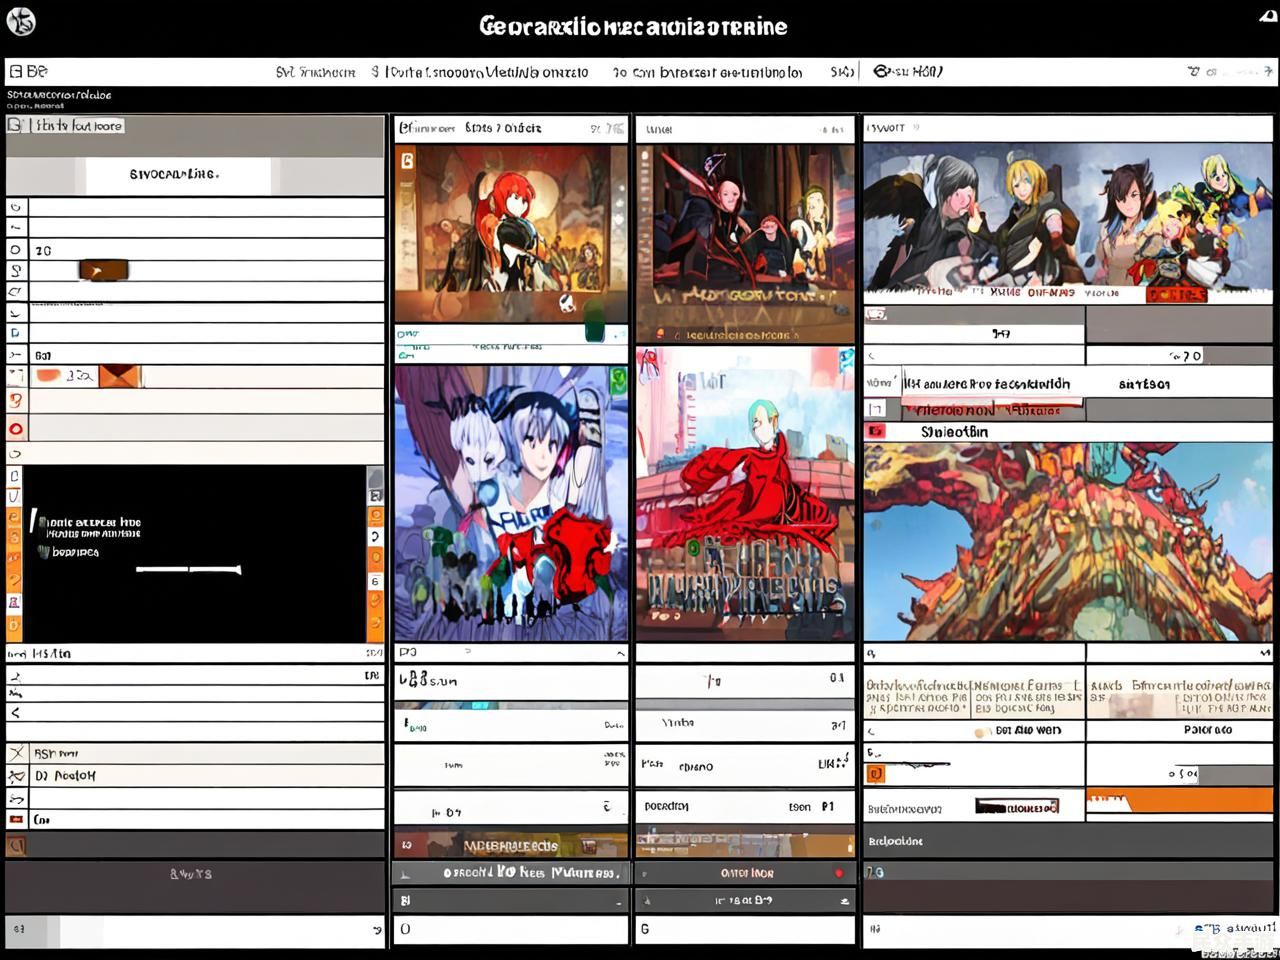The height and width of the screenshot is (960, 1280).
Task: Open the dropdown arrow at bottom of left panel
Action: (376, 930)
